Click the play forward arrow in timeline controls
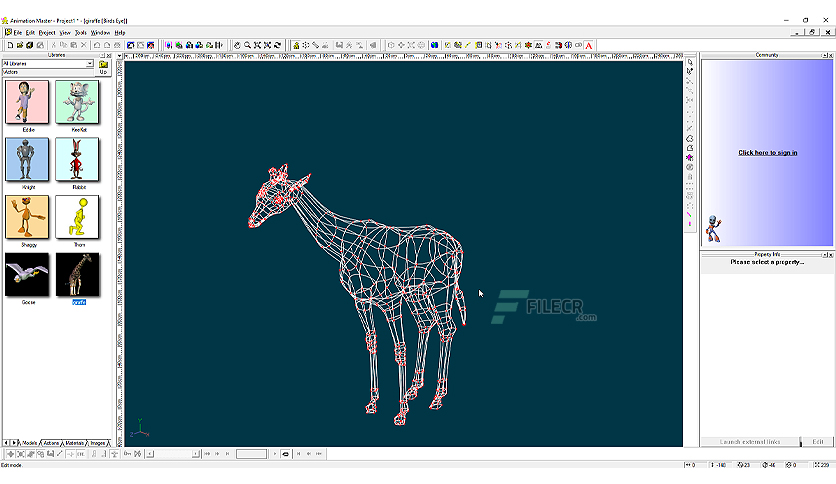The image size is (836, 484). coord(275,454)
